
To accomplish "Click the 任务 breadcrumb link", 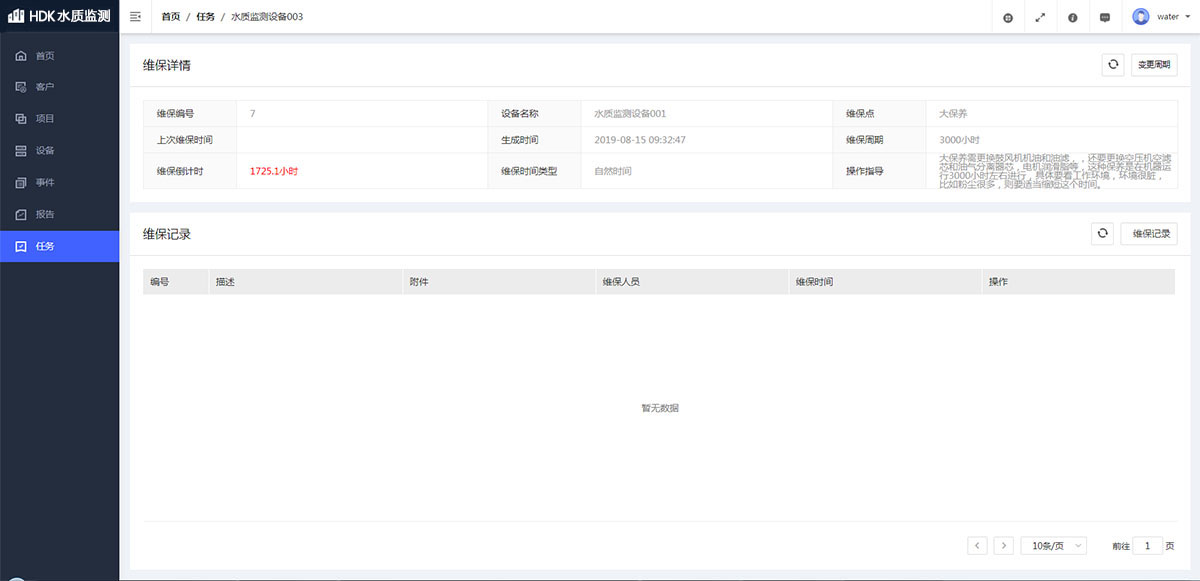I will coord(205,17).
